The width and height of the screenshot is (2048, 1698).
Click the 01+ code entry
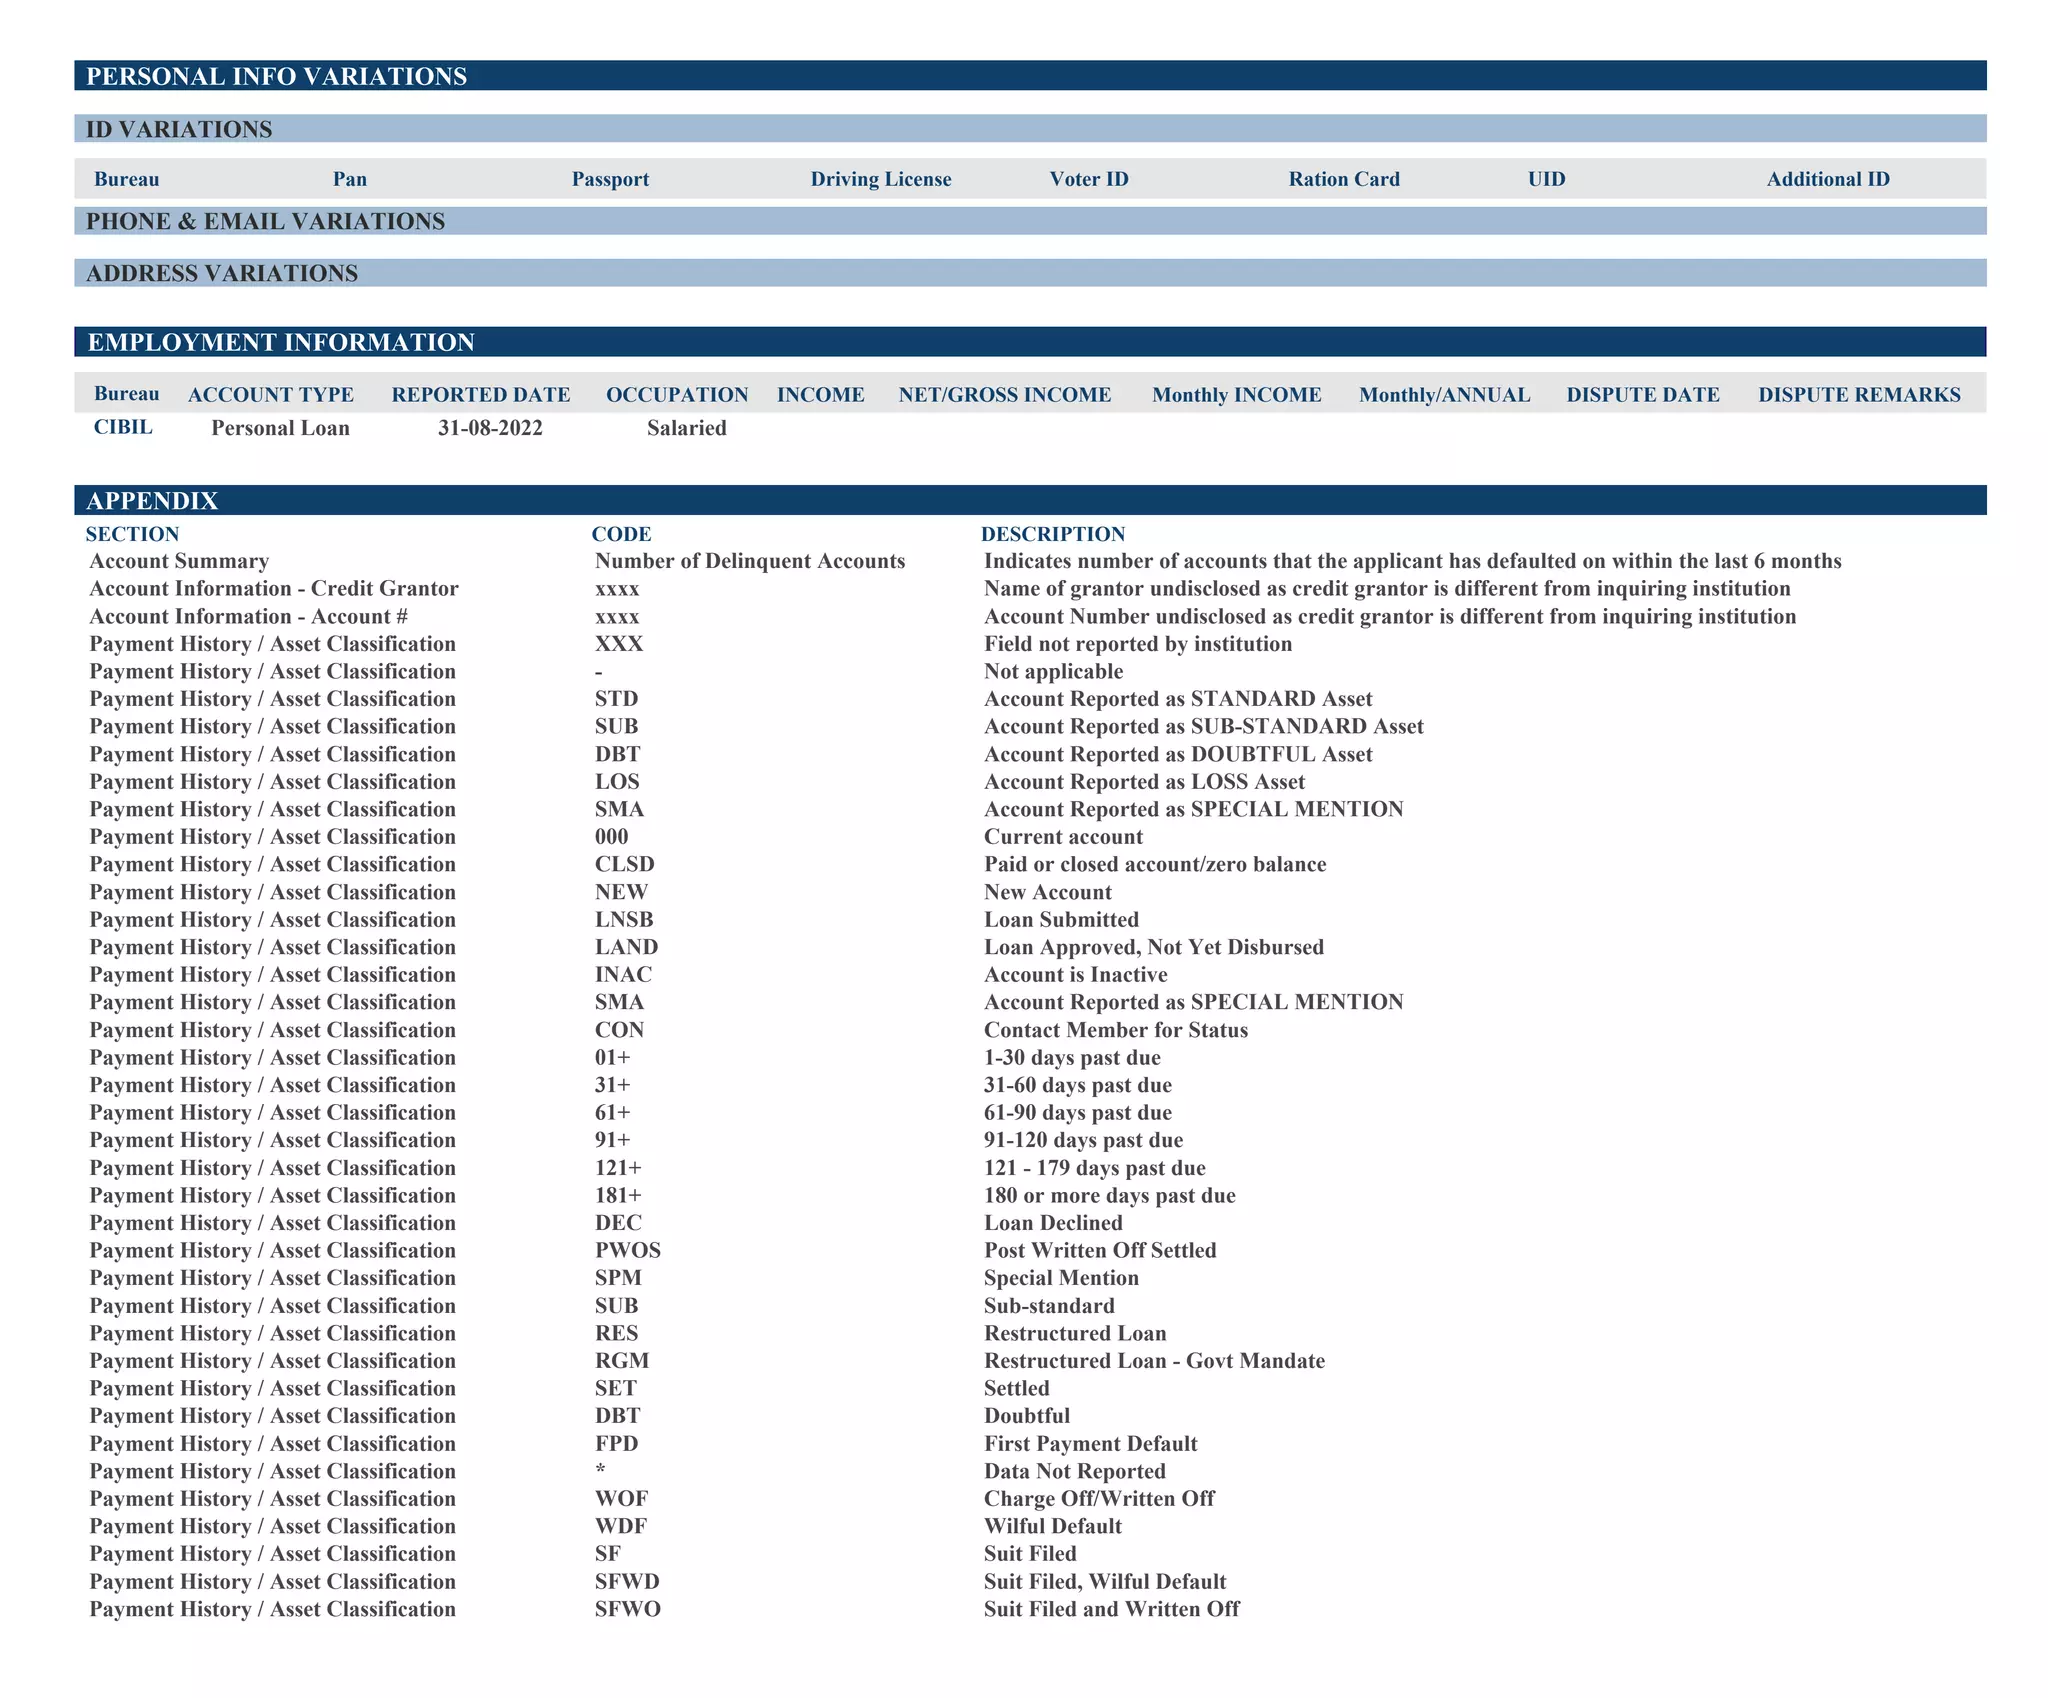(612, 1058)
